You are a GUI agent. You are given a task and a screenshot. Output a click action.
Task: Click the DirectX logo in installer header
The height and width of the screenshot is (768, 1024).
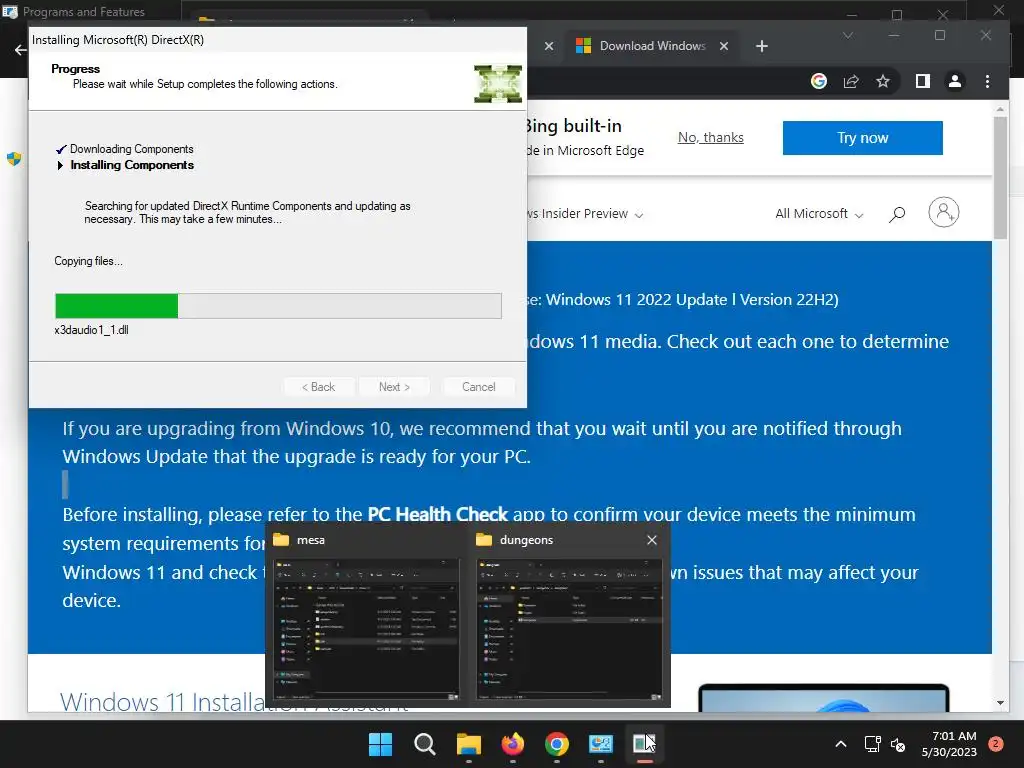(x=498, y=84)
